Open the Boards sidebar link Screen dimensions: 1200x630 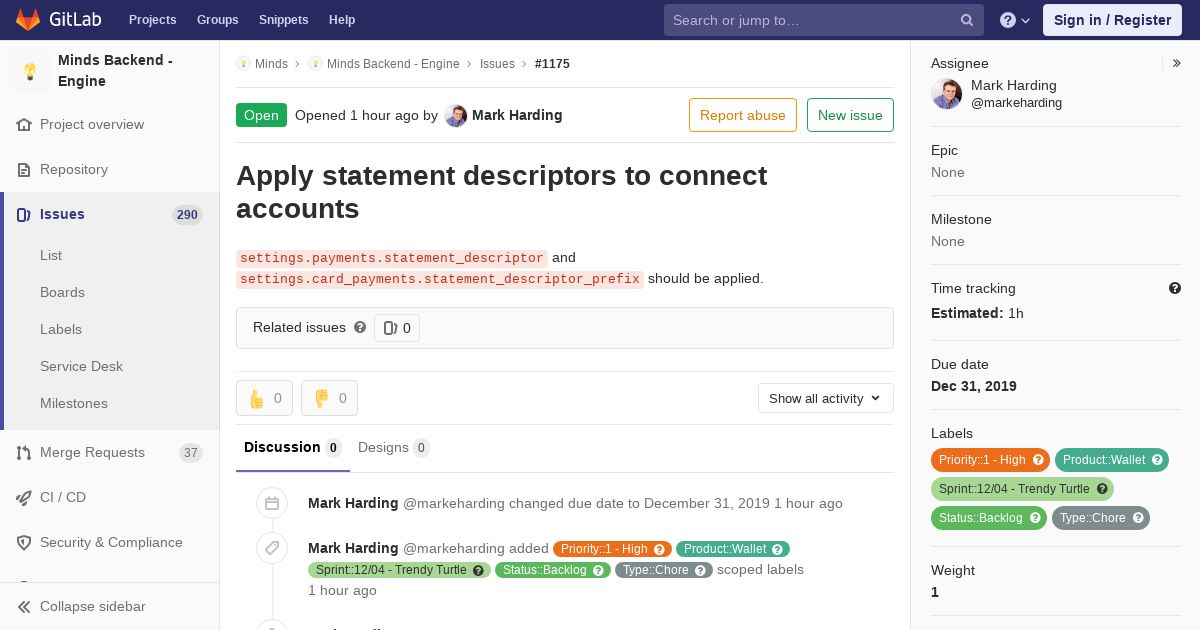click(62, 293)
